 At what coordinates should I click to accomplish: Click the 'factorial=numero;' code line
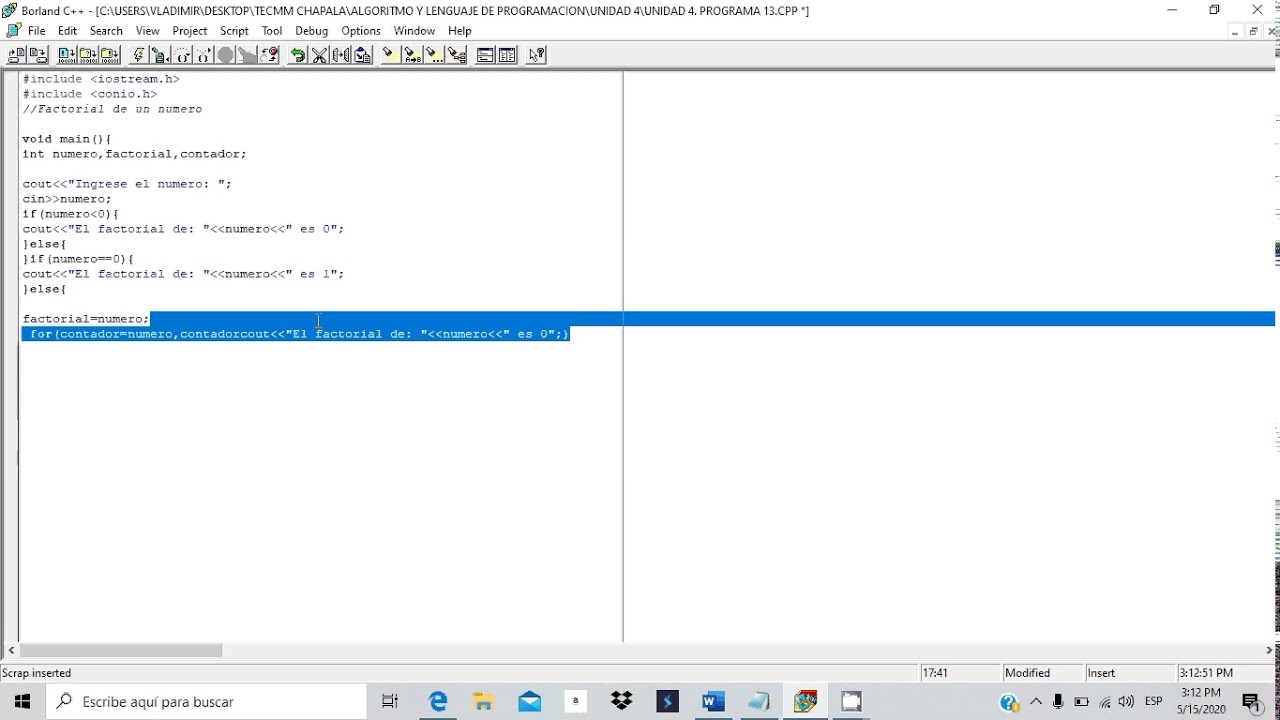tap(86, 319)
